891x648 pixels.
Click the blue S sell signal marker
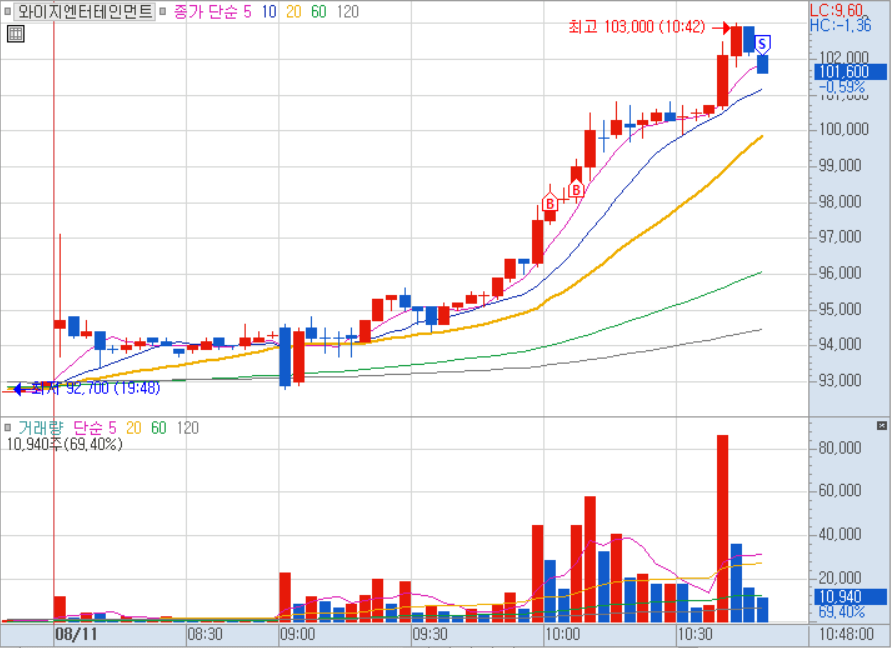click(762, 43)
